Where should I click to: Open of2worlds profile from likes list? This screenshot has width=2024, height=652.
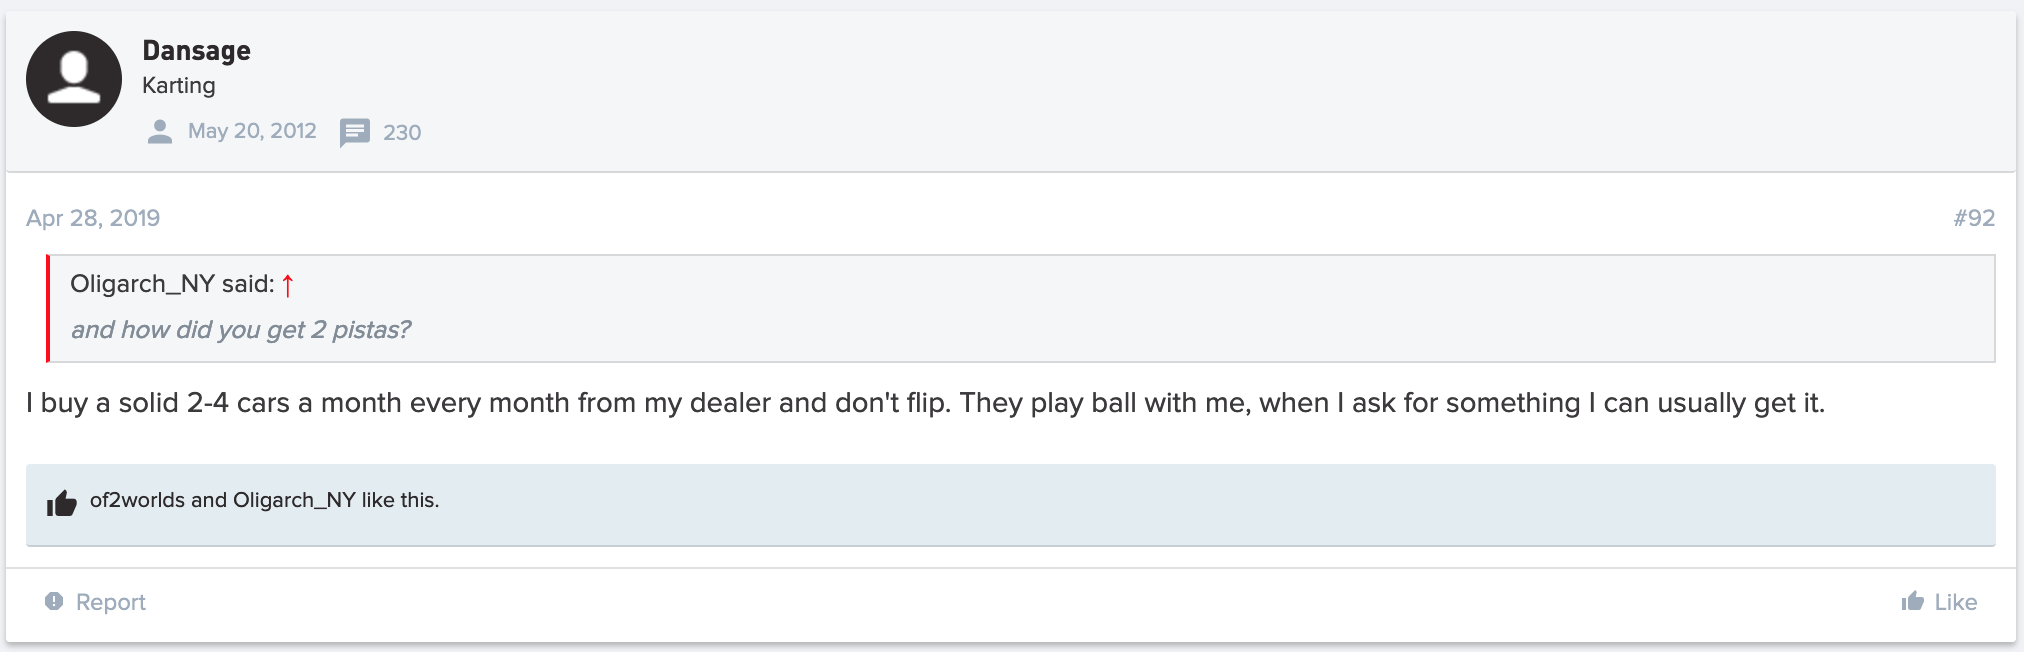pos(137,500)
